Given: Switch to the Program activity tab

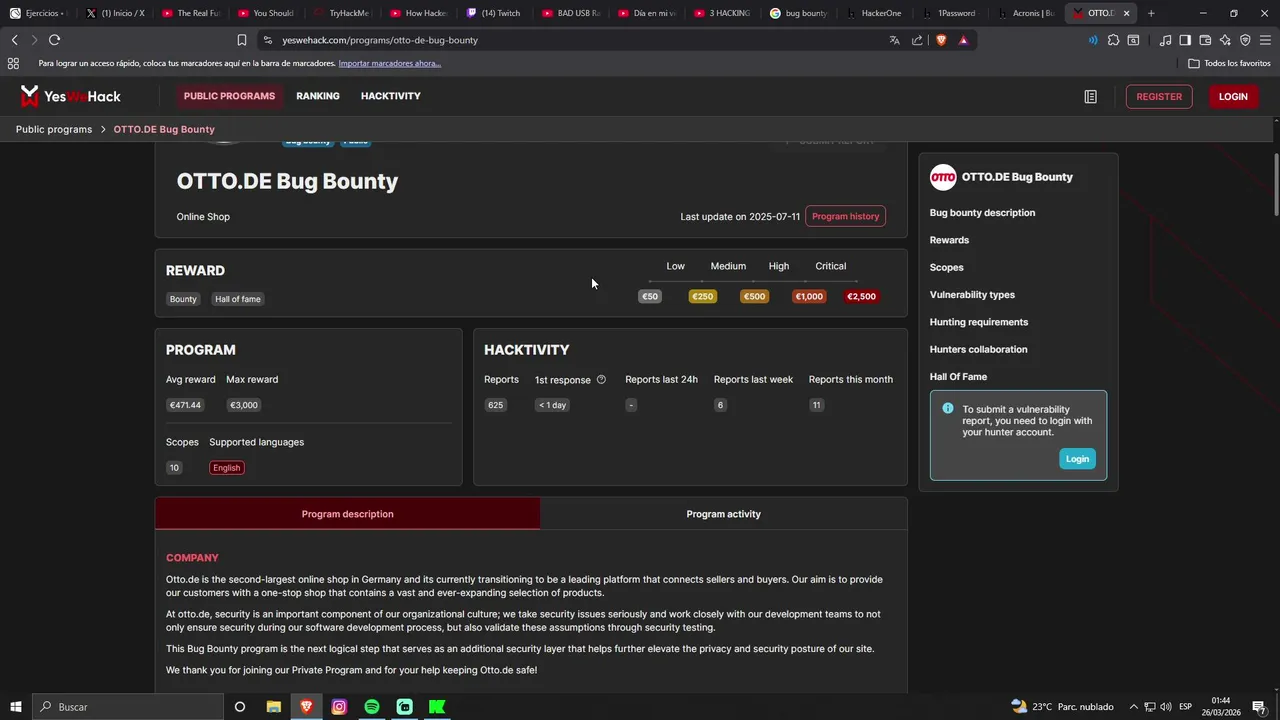Looking at the screenshot, I should click(724, 514).
